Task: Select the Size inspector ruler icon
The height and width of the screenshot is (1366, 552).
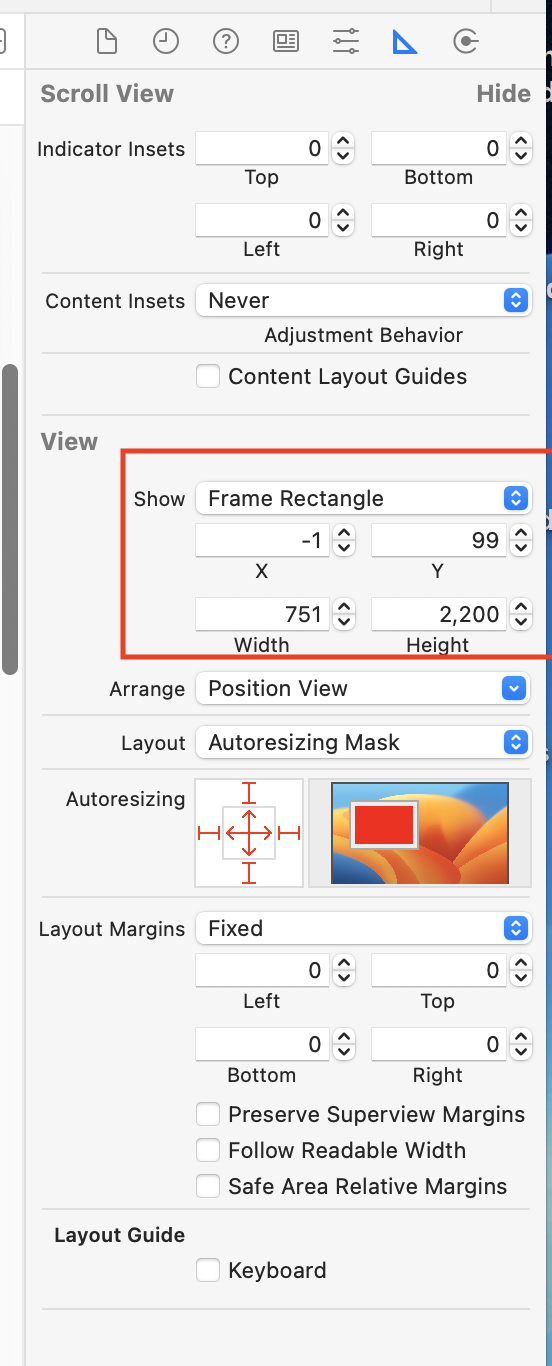Action: 405,41
